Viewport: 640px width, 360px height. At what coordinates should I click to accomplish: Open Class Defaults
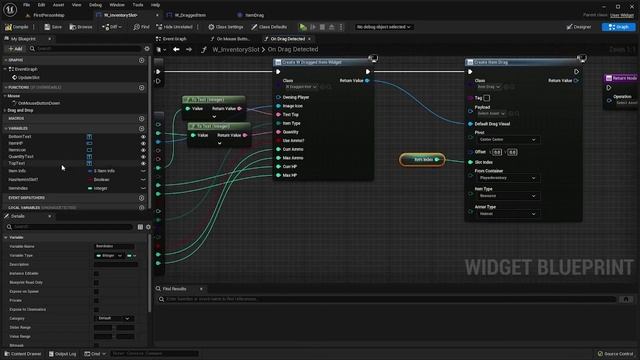pyautogui.click(x=269, y=27)
